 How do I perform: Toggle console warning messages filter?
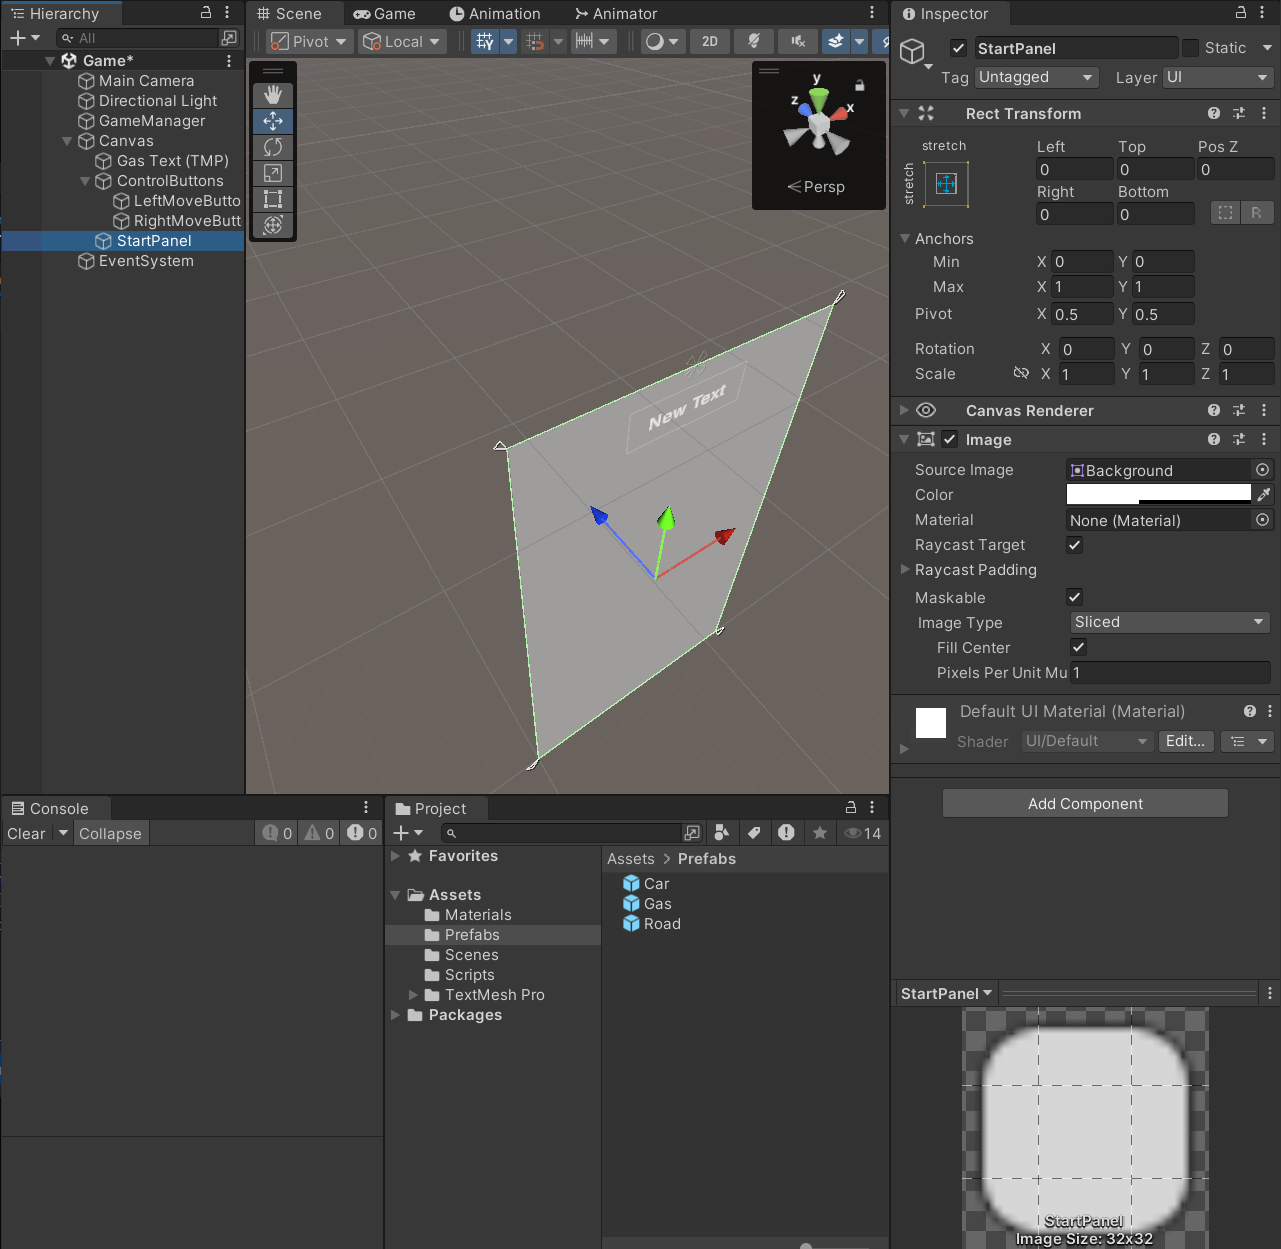pos(319,833)
